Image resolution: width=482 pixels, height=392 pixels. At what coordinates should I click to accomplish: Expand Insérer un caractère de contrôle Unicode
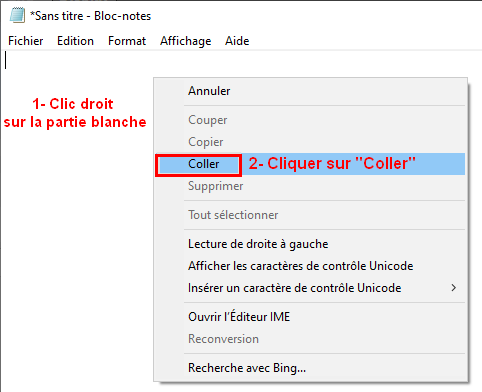pyautogui.click(x=310, y=288)
